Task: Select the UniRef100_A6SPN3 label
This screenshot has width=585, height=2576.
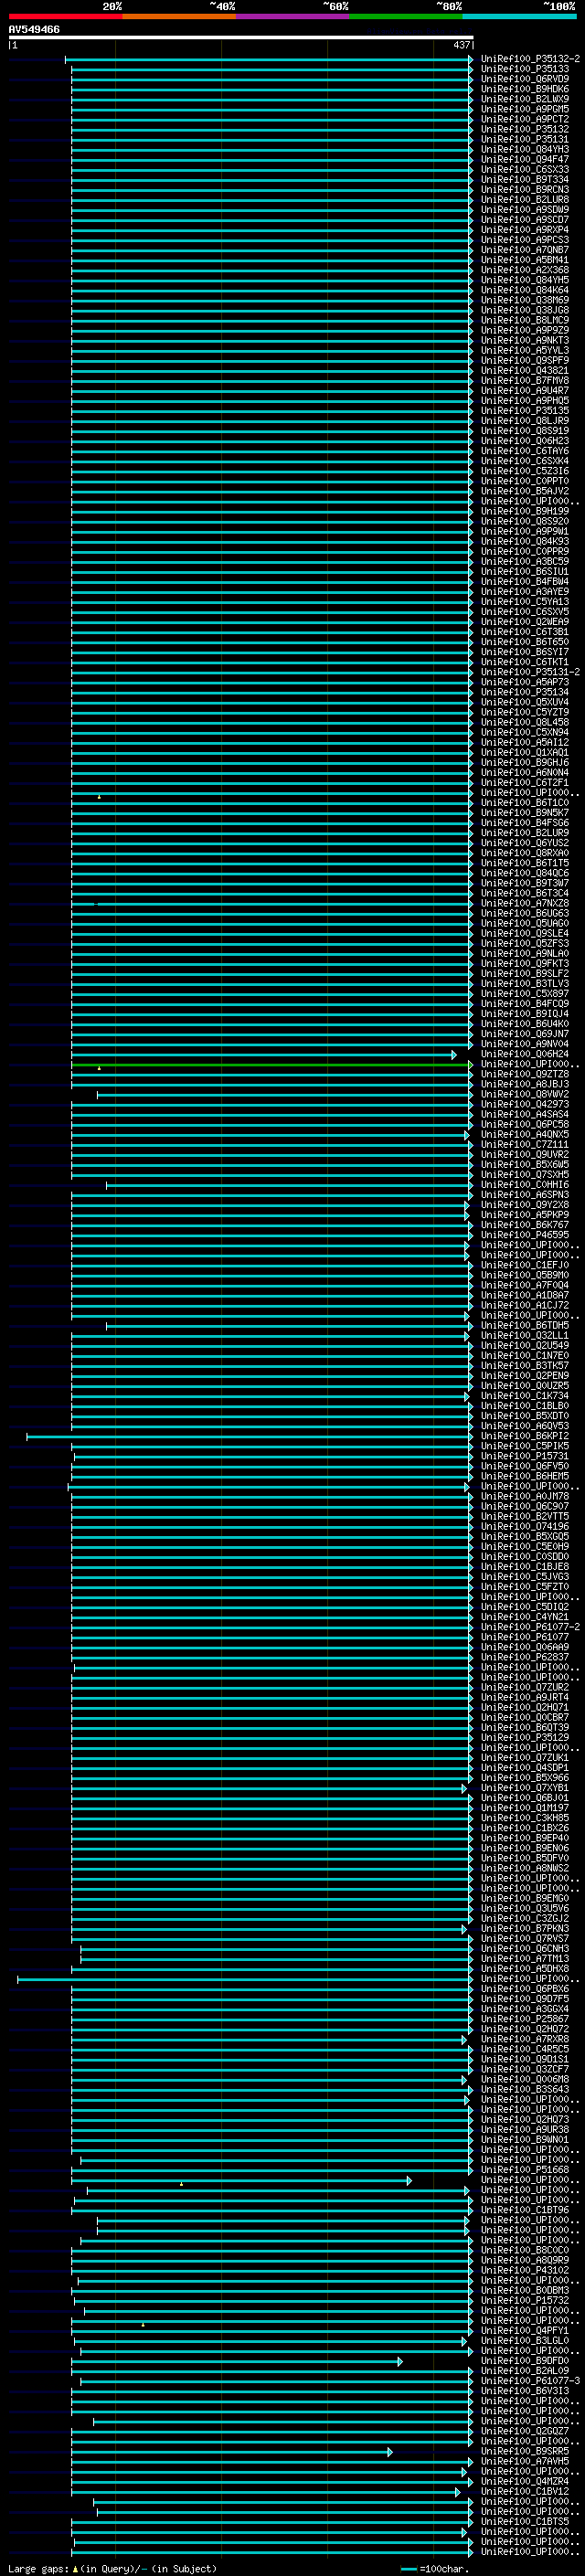Action: coord(525,1195)
